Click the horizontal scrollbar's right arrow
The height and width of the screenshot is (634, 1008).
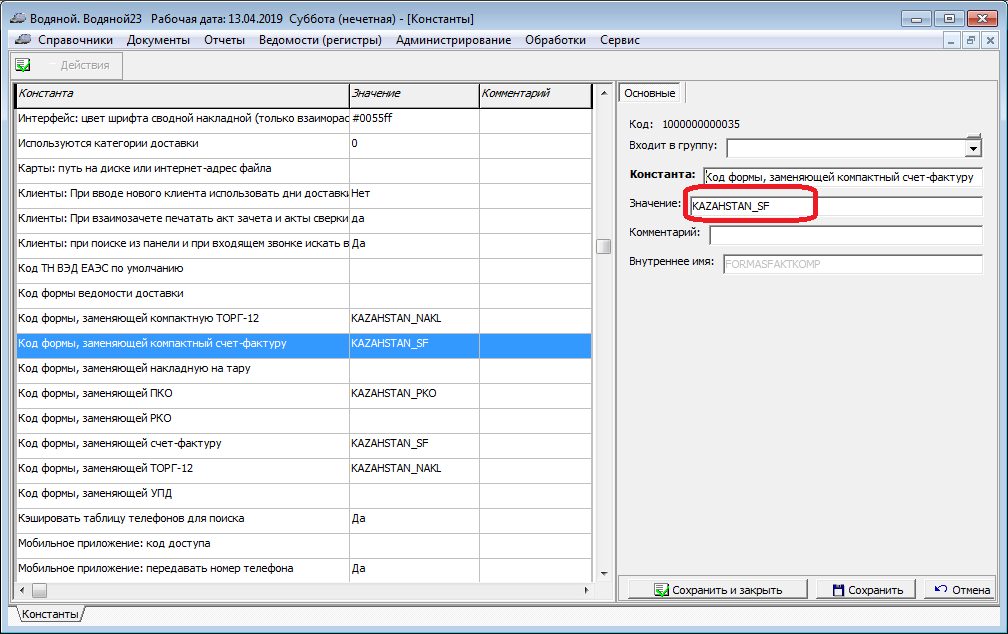585,589
